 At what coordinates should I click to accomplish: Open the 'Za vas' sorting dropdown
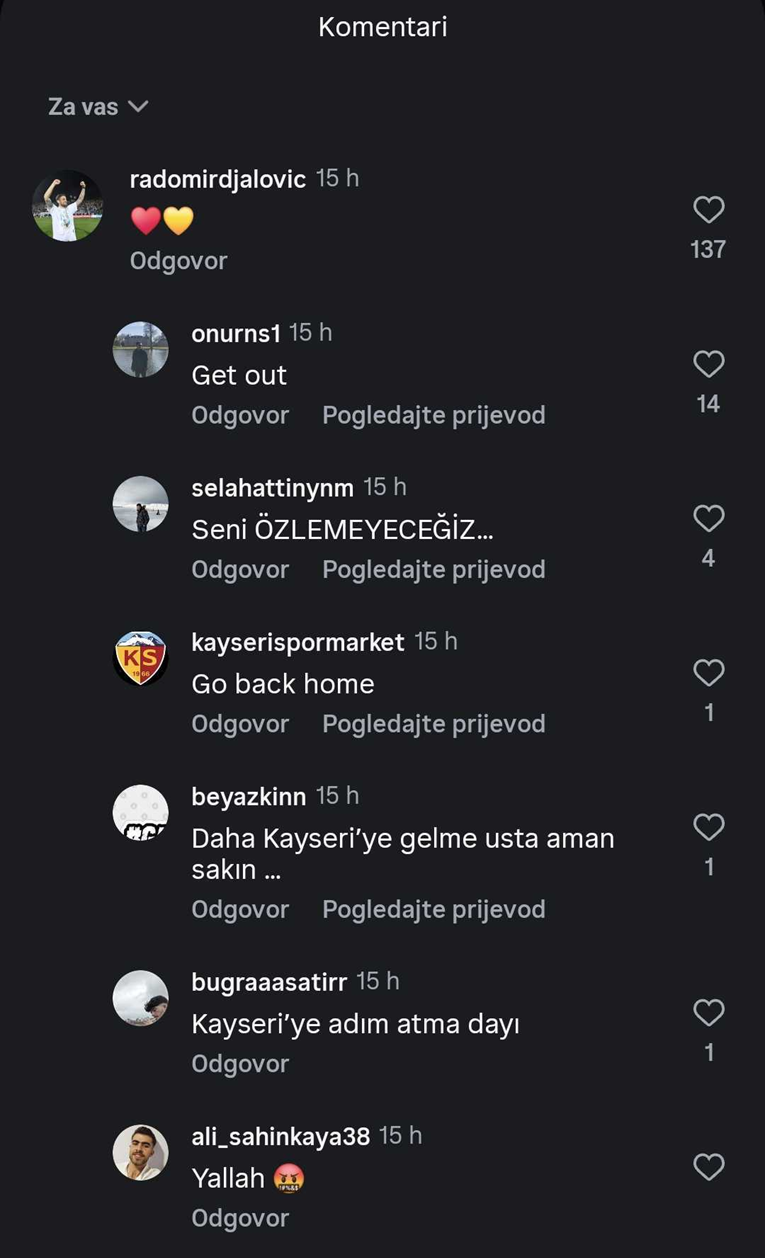[x=98, y=106]
